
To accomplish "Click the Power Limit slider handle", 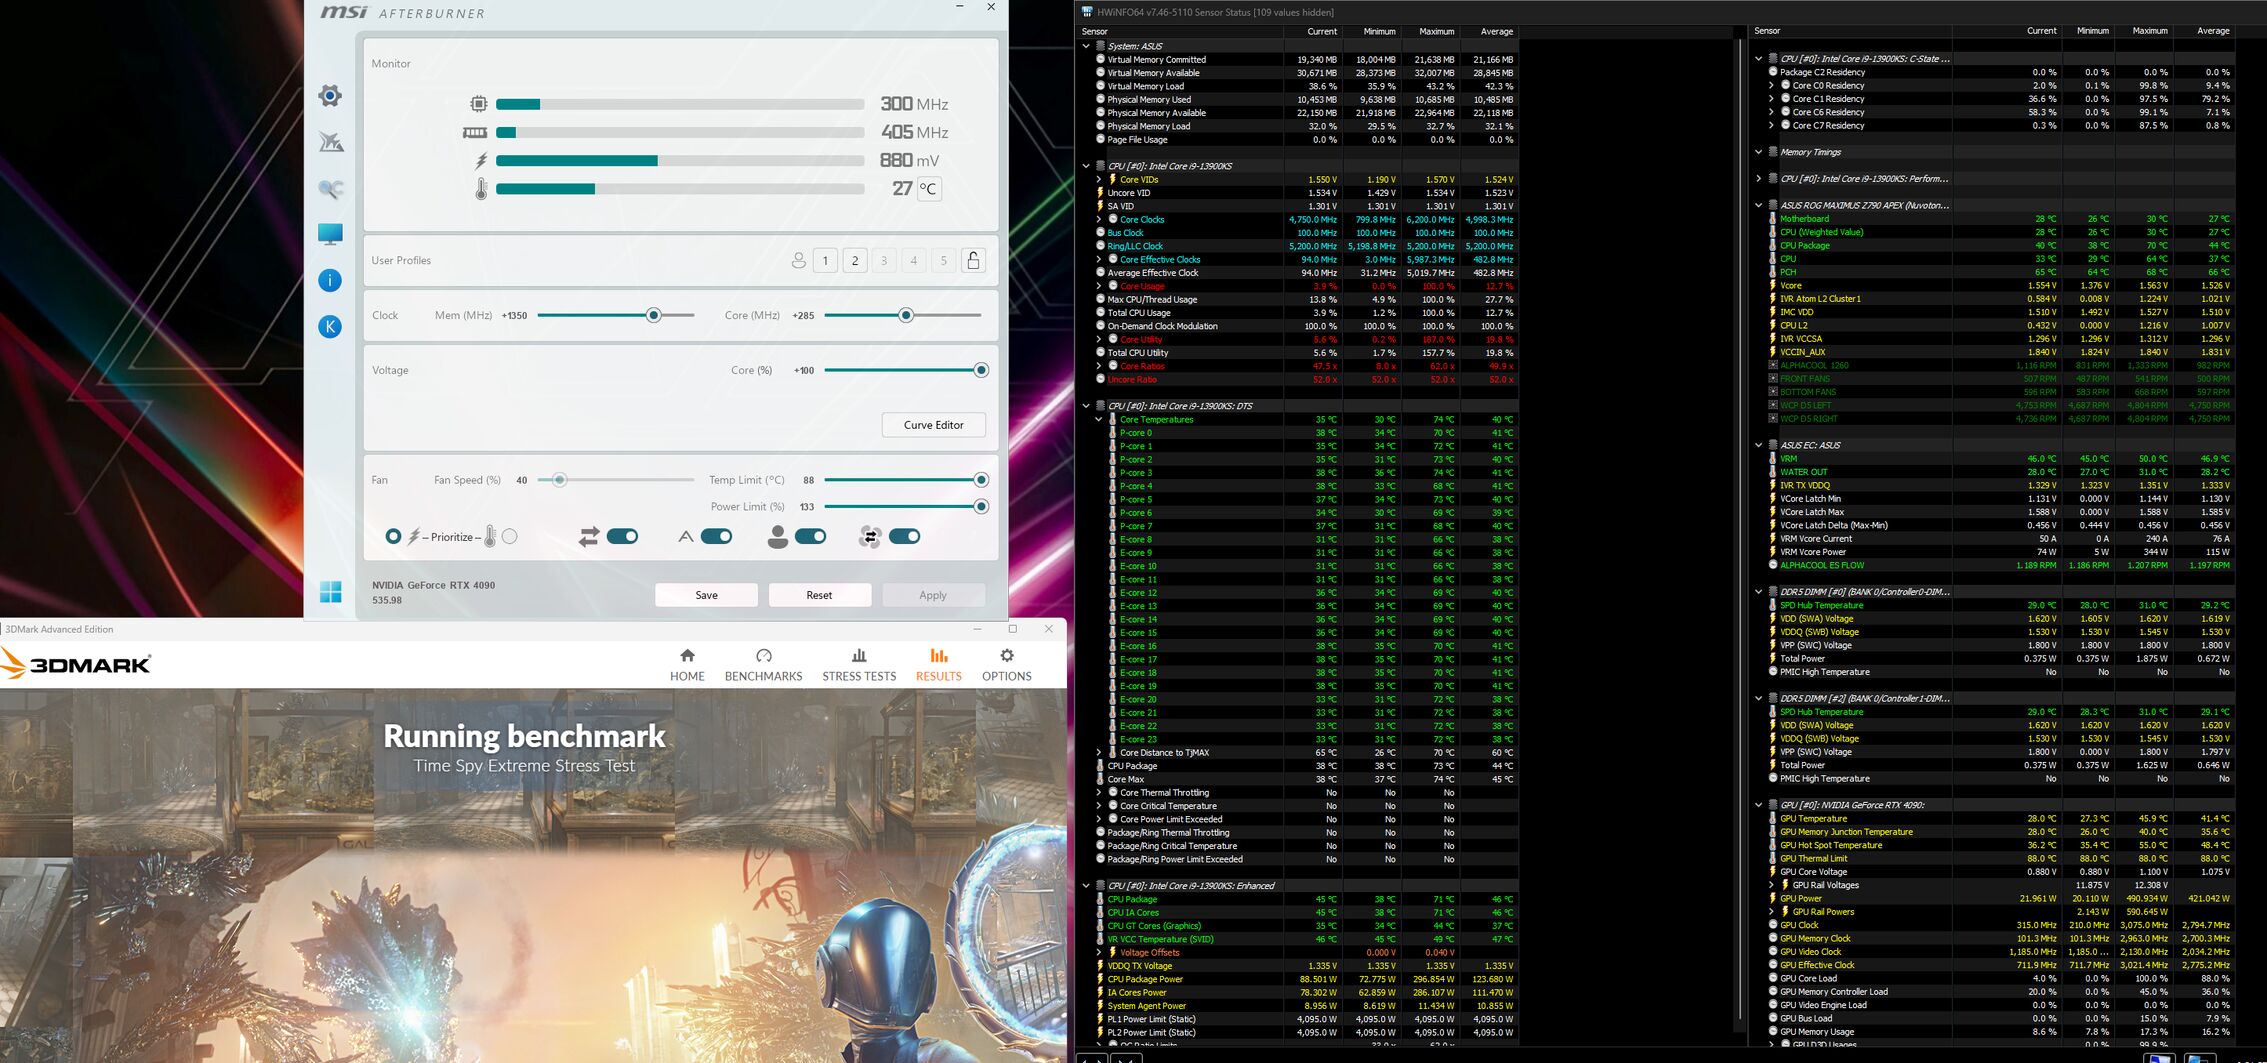I will (981, 507).
